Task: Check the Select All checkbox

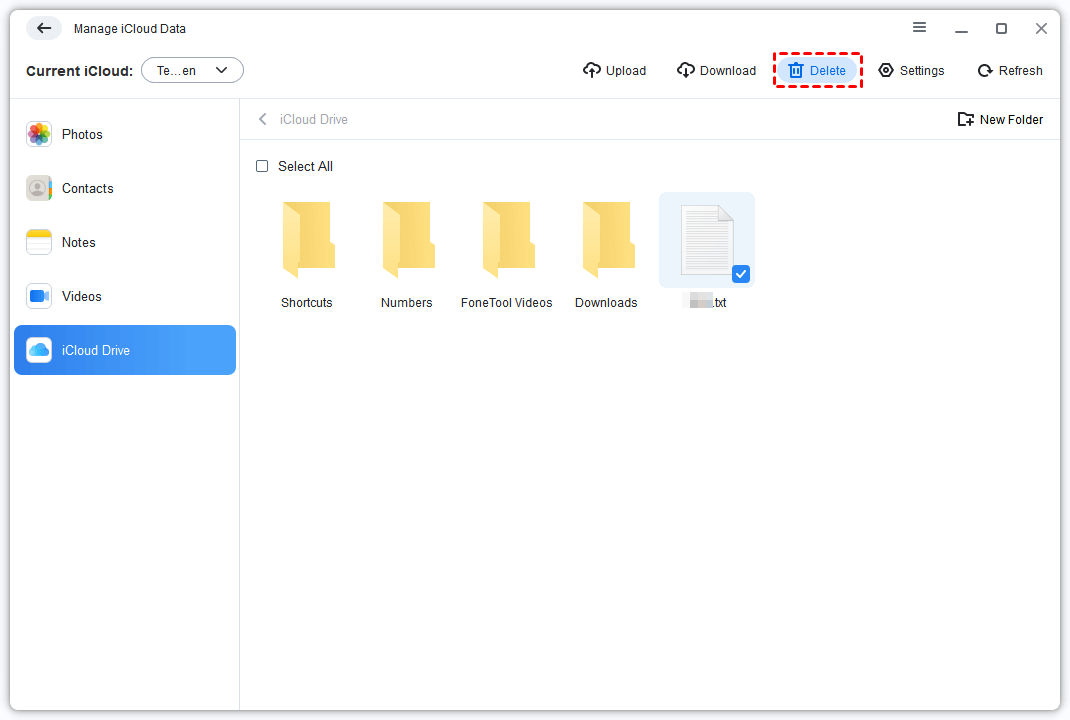Action: (262, 166)
